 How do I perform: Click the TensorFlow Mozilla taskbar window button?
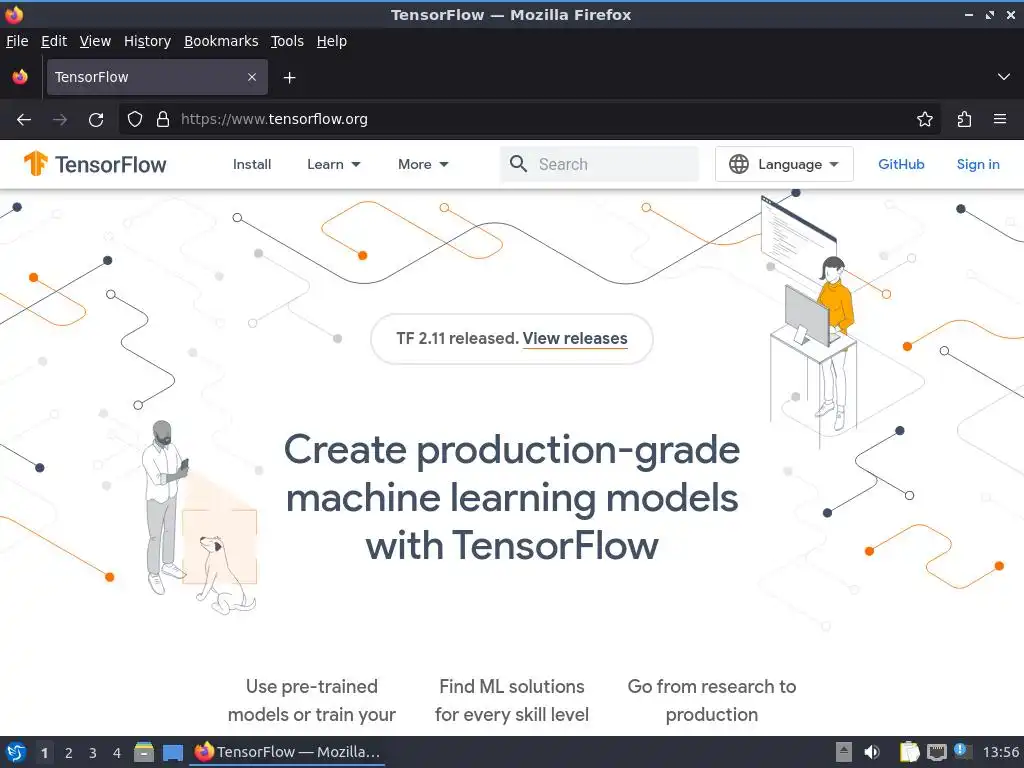pos(287,752)
